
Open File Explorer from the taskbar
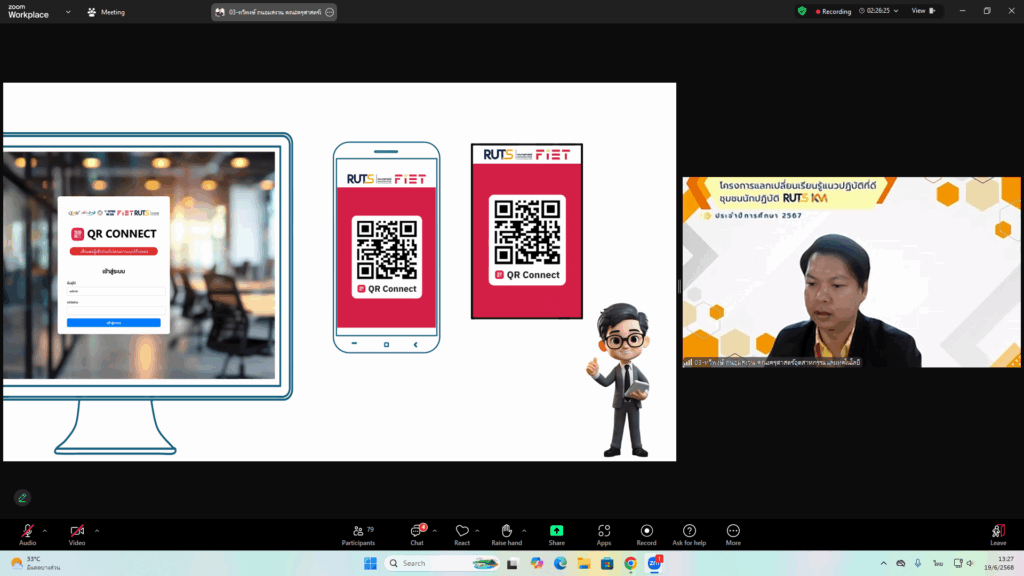click(584, 564)
